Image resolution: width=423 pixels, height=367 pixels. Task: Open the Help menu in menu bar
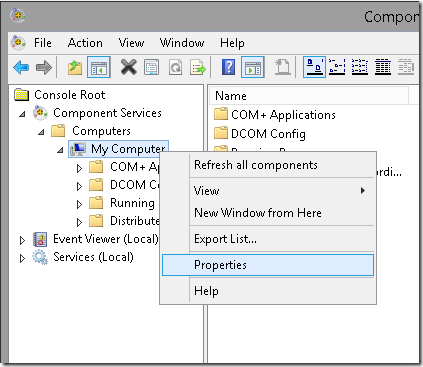(x=232, y=43)
